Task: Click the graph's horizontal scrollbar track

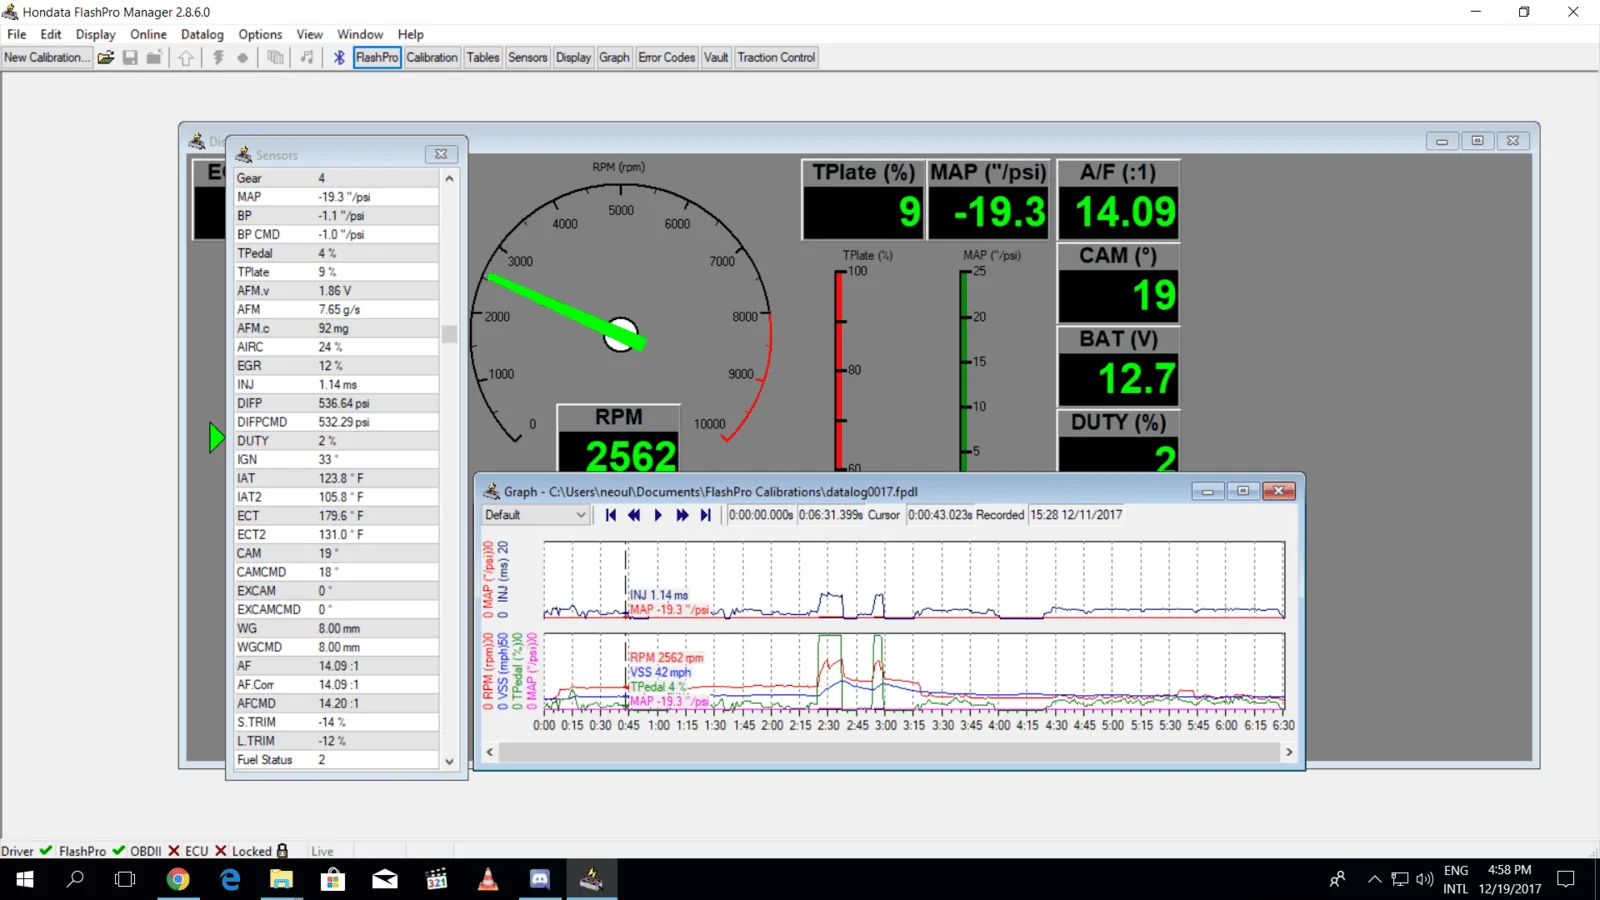Action: [x=888, y=752]
